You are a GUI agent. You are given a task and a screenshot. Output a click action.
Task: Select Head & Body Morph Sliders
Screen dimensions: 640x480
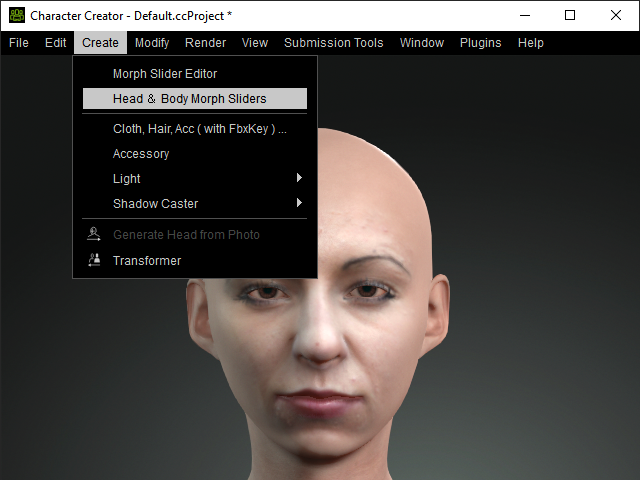(x=195, y=99)
